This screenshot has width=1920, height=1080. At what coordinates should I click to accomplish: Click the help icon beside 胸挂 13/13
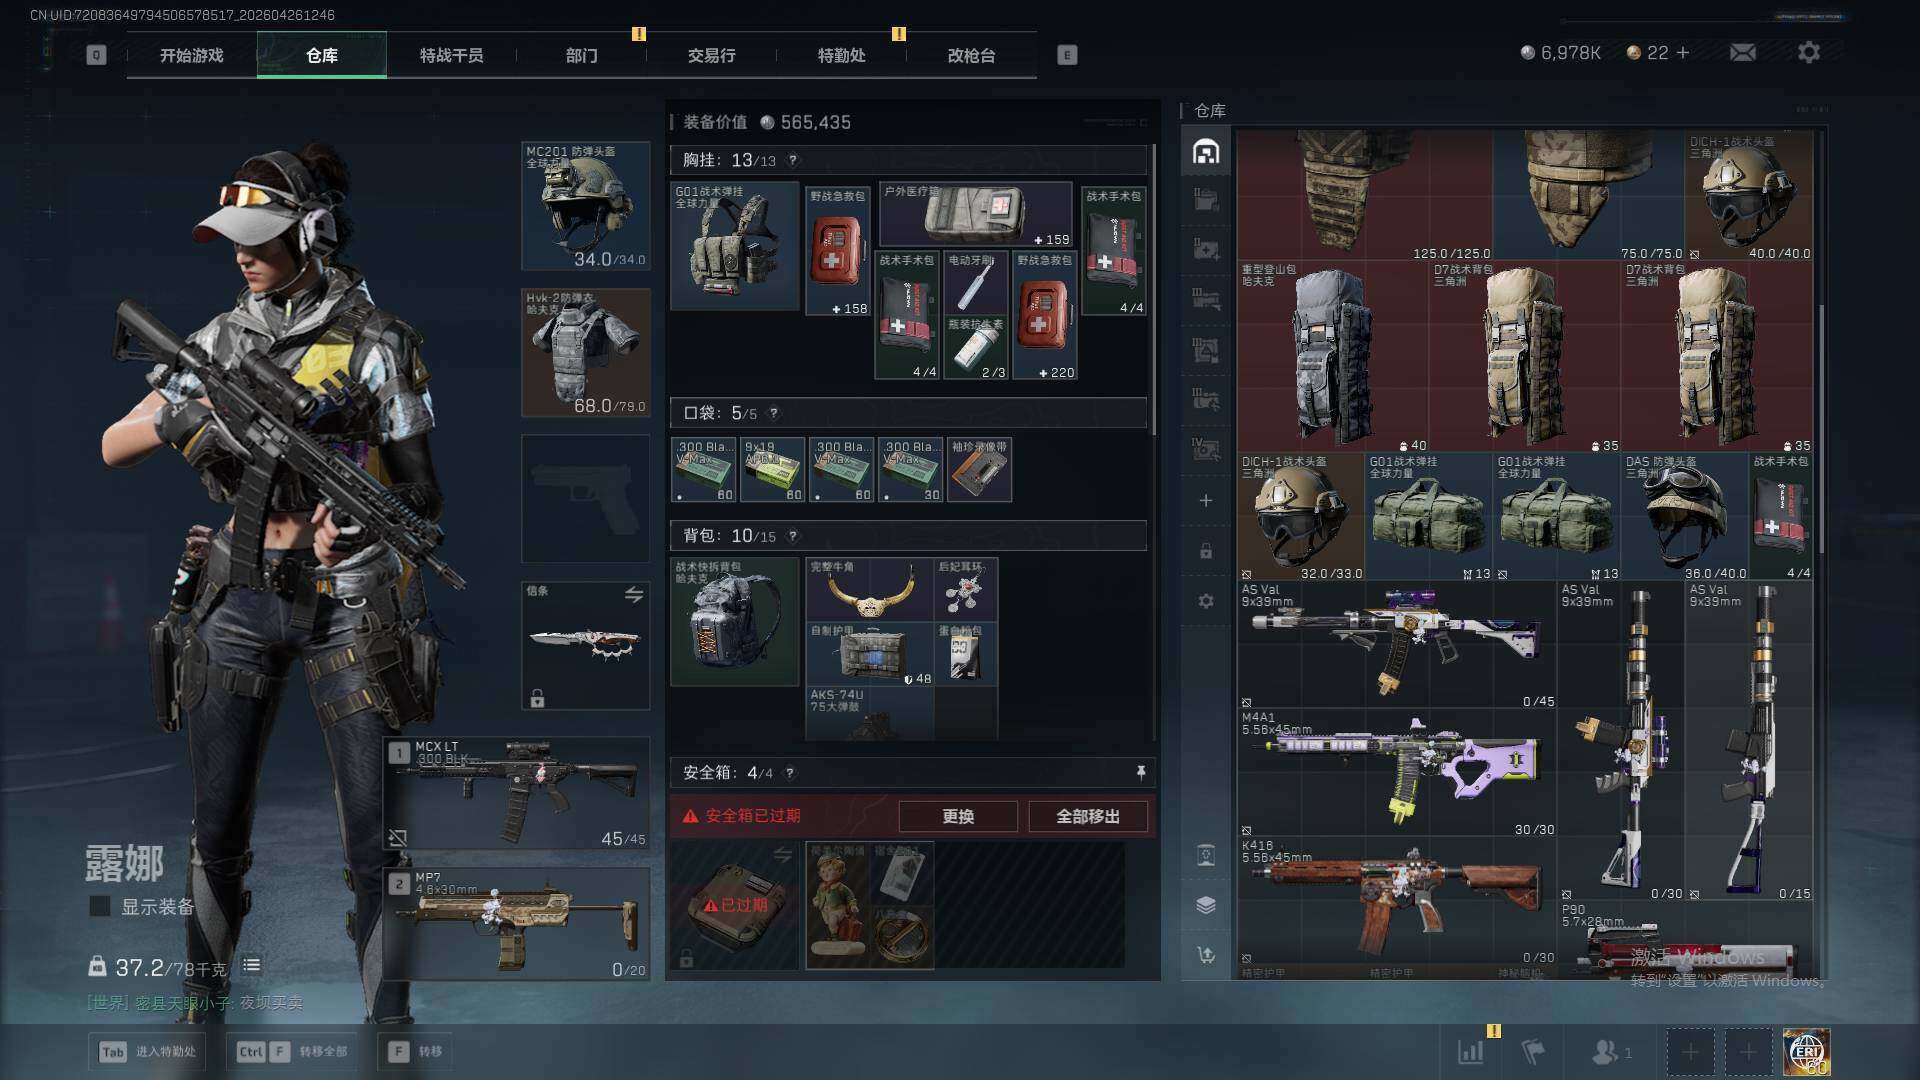793,160
